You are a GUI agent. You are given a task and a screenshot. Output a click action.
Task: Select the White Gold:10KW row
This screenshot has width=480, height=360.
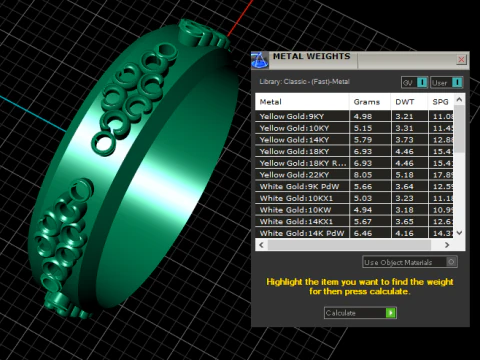(354, 209)
